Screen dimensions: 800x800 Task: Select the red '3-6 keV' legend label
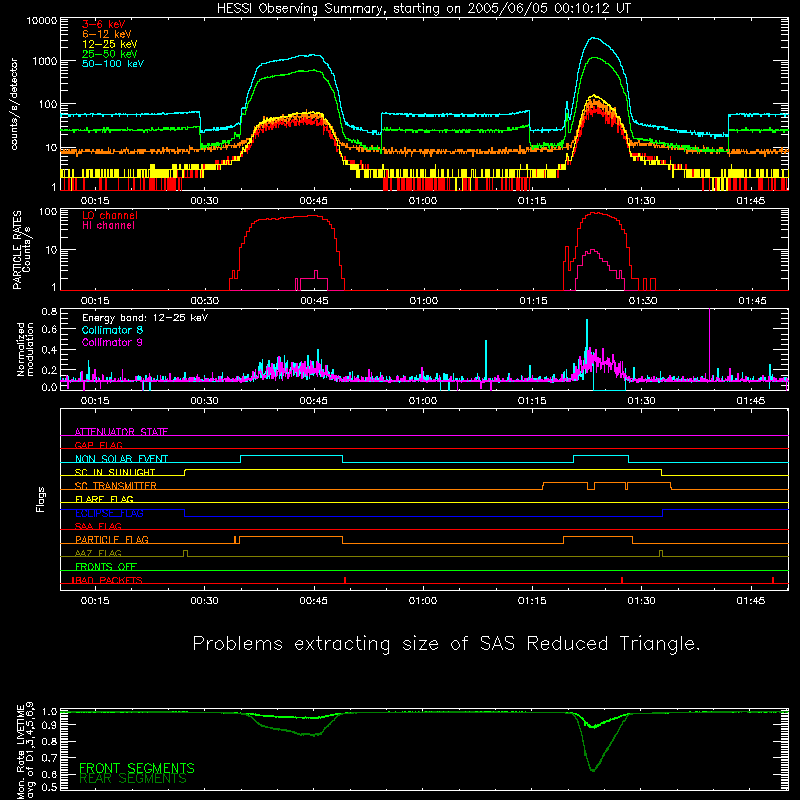tap(104, 24)
